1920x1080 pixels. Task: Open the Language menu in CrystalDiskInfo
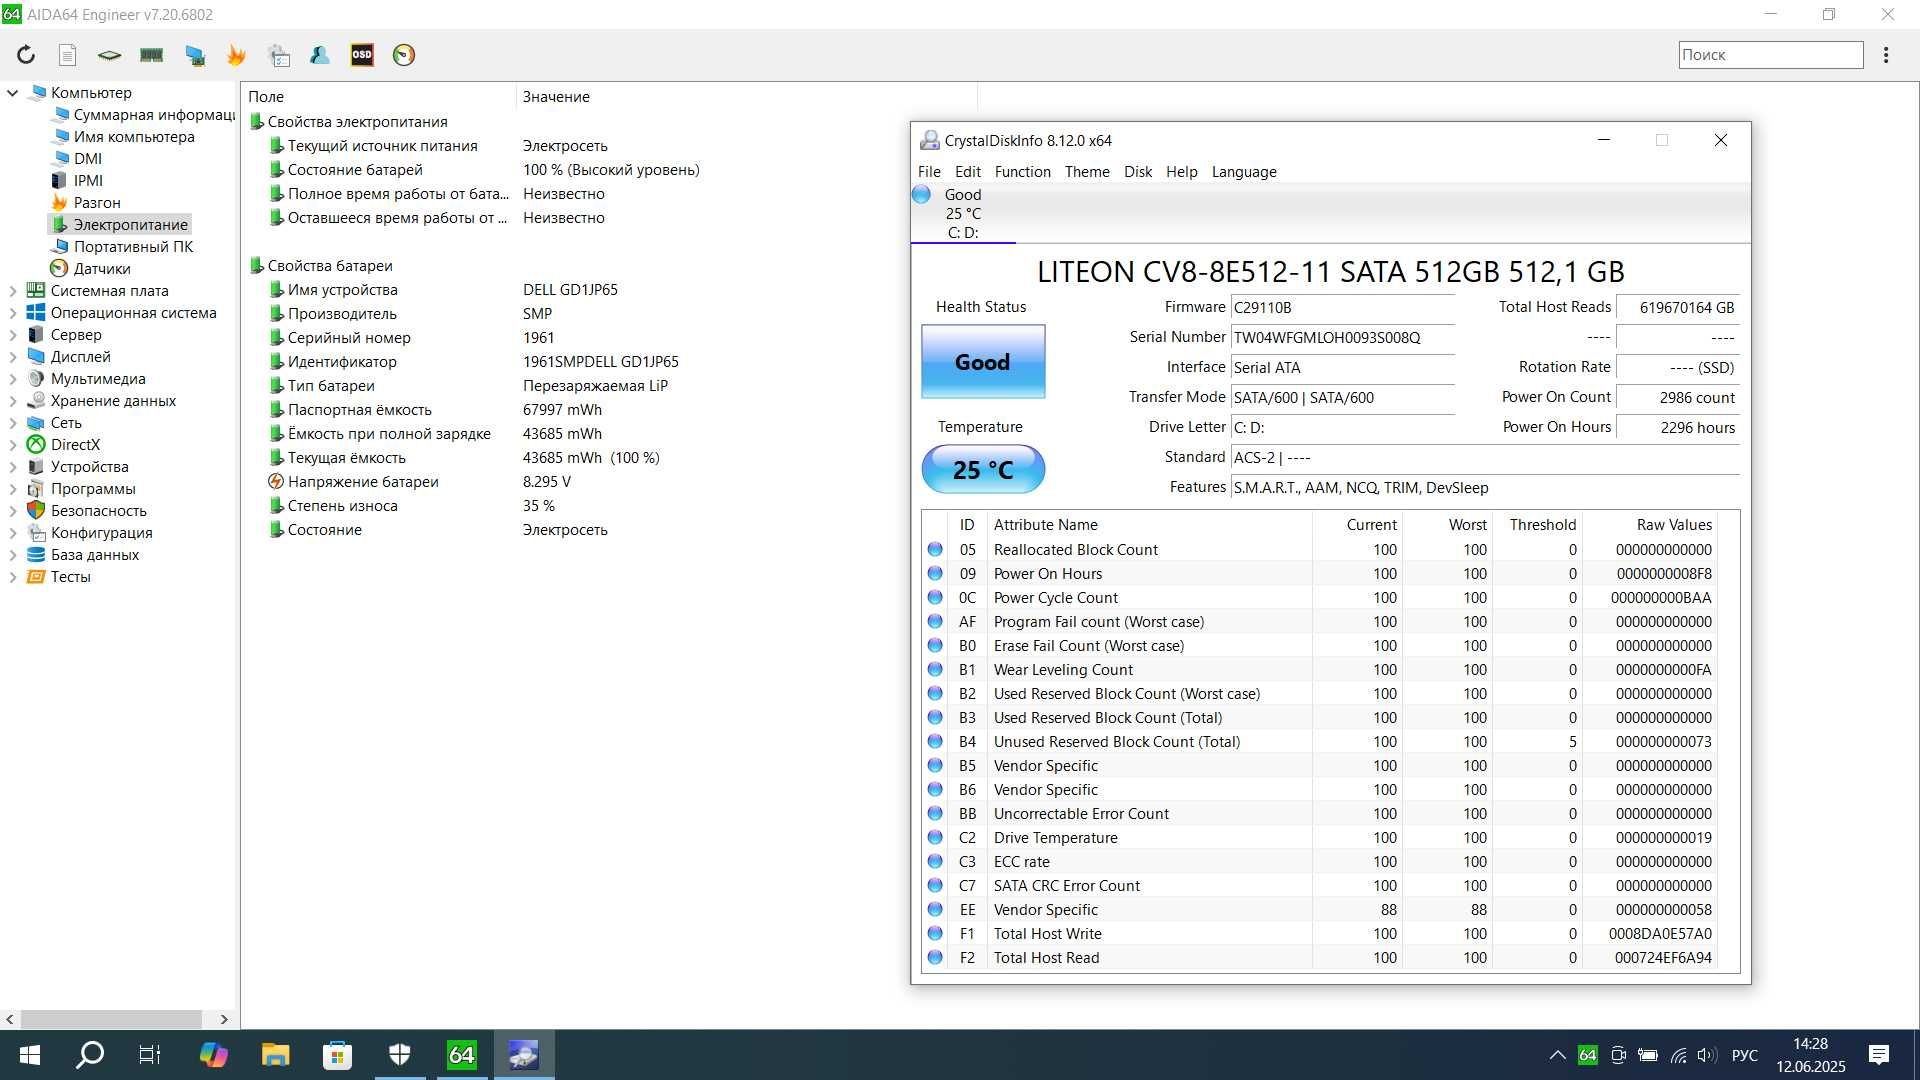(x=1244, y=172)
